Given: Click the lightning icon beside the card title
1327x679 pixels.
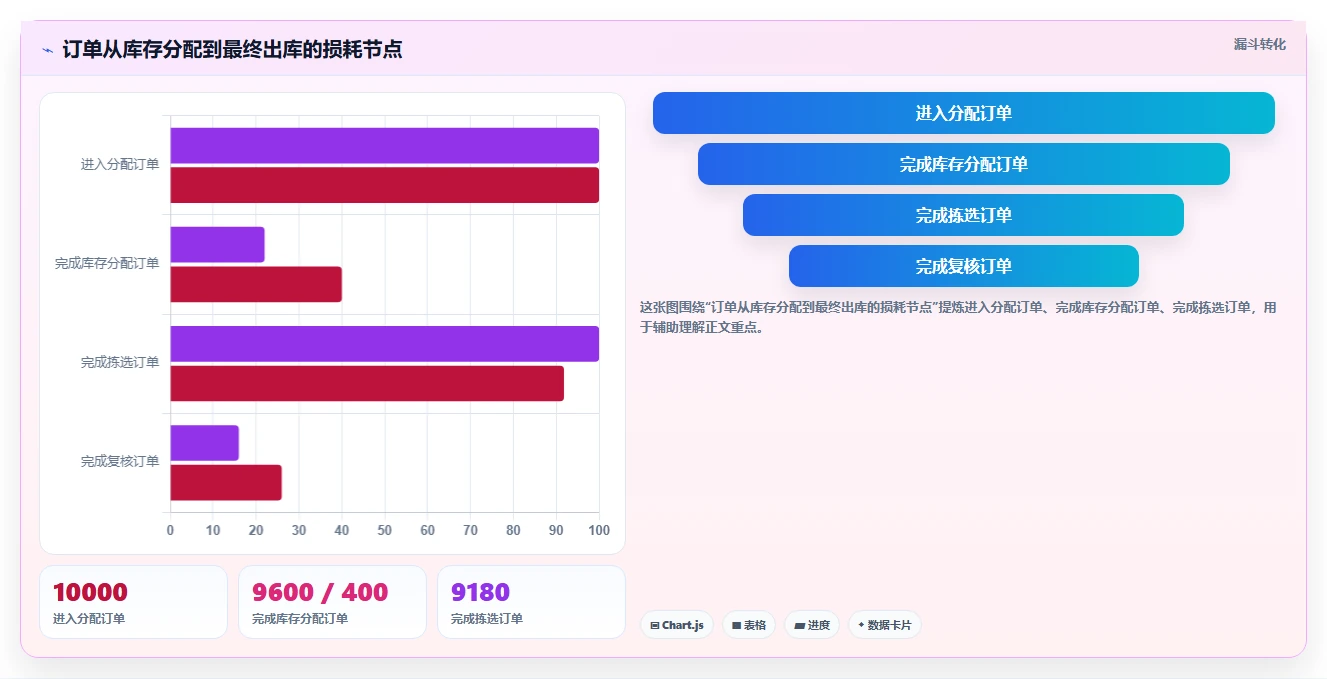Looking at the screenshot, I should [x=47, y=50].
